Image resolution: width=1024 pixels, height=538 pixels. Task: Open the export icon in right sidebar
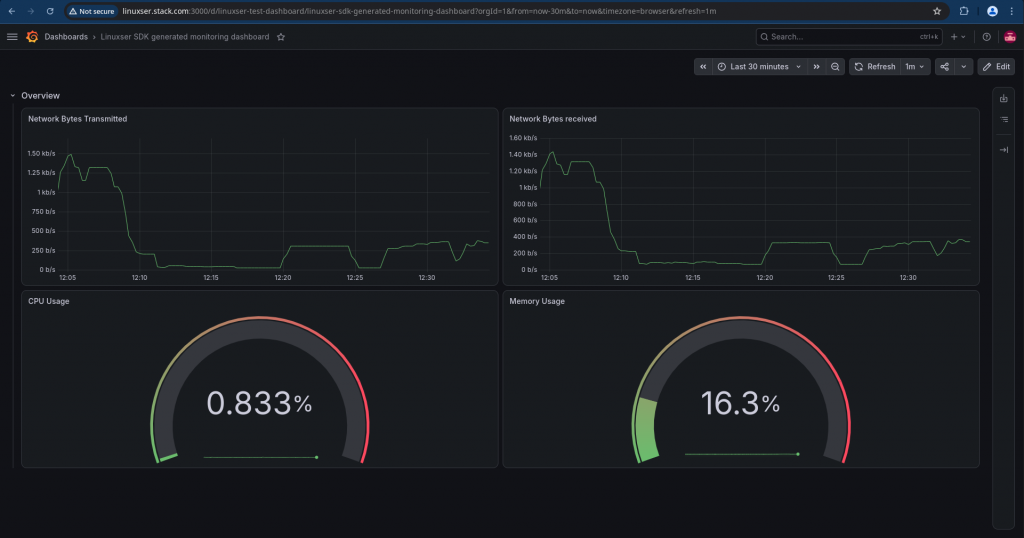click(x=1004, y=99)
